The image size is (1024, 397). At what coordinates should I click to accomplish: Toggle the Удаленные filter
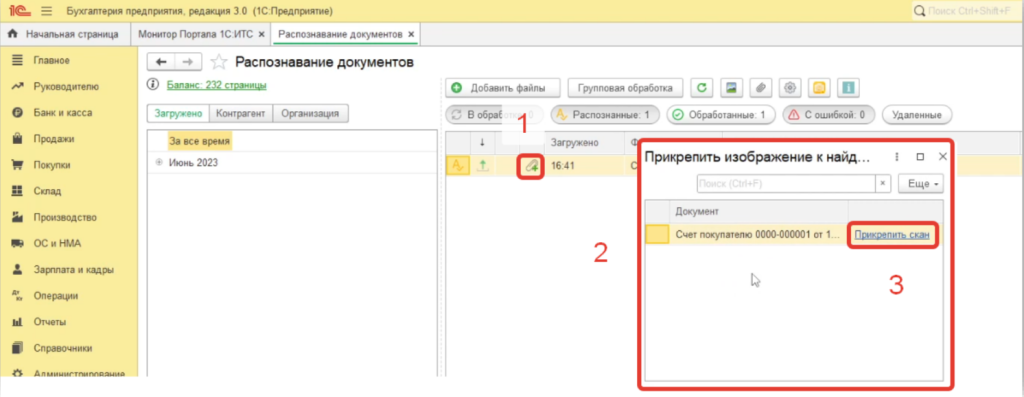coord(917,115)
